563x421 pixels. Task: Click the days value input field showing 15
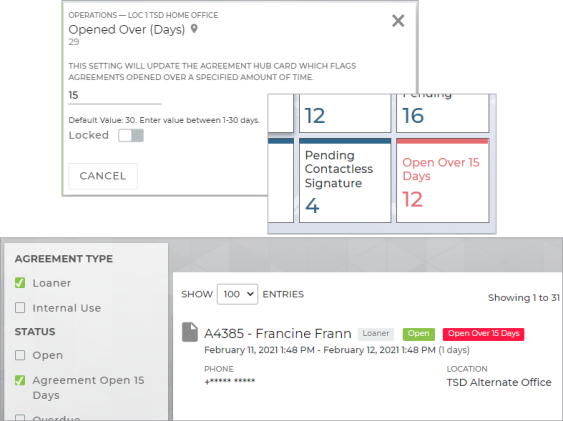click(x=115, y=95)
